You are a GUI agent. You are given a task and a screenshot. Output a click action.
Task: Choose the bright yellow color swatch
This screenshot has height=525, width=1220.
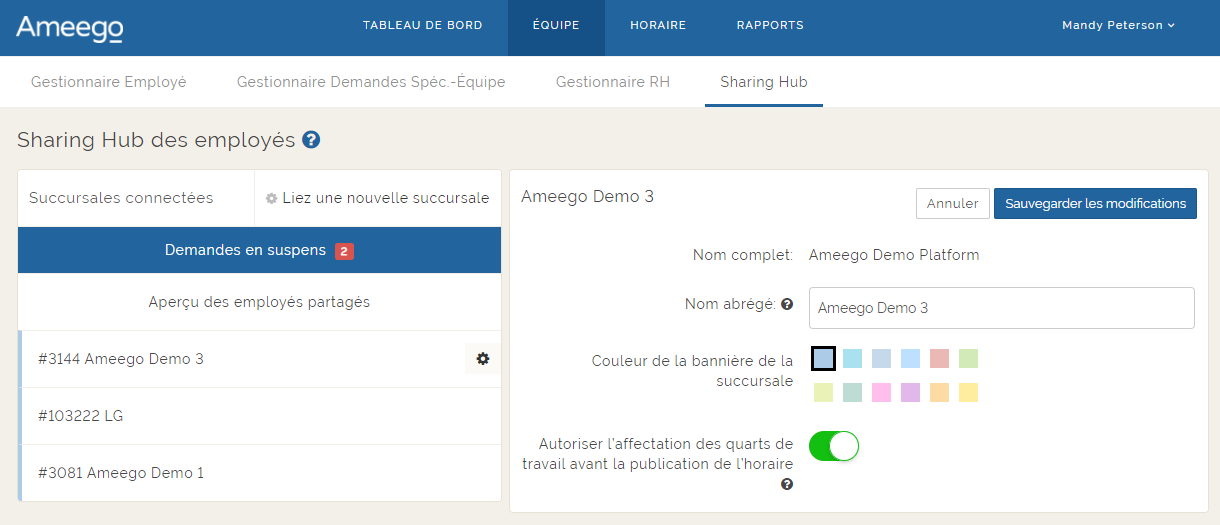pyautogui.click(x=968, y=392)
